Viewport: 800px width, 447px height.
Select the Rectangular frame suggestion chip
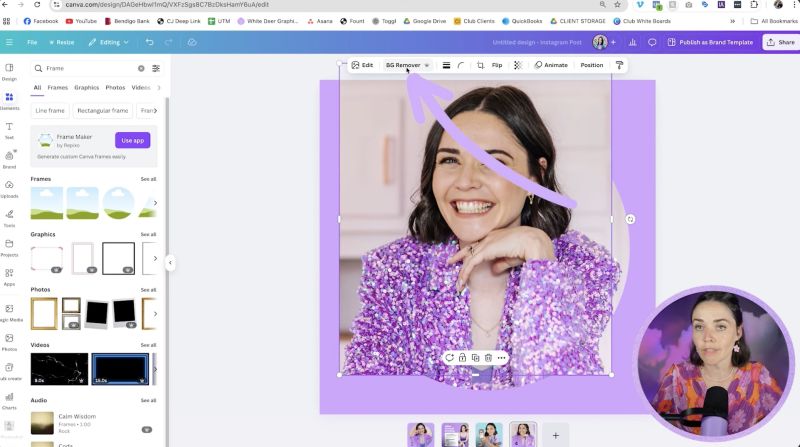[x=103, y=111]
